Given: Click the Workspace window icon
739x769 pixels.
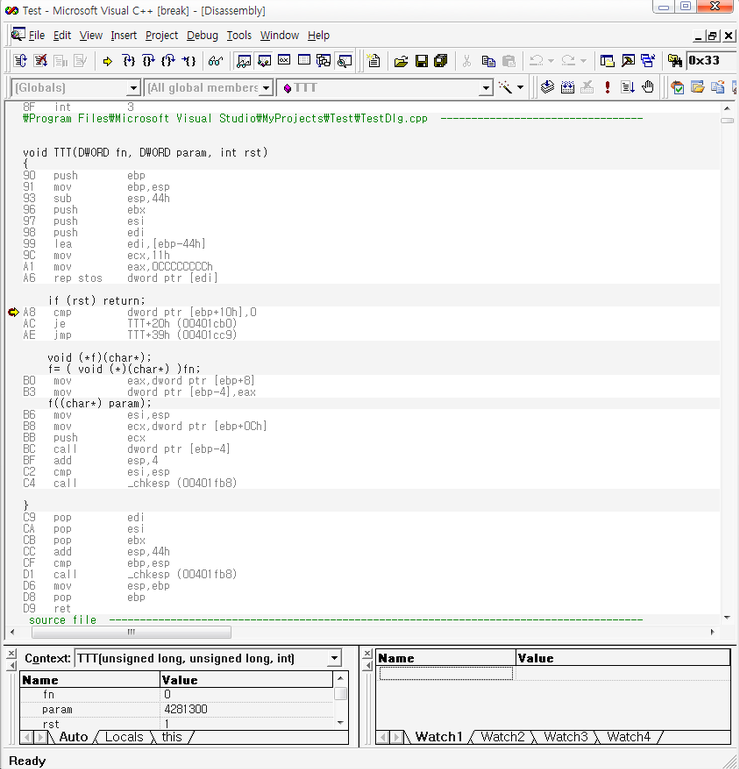Looking at the screenshot, I should 607,61.
